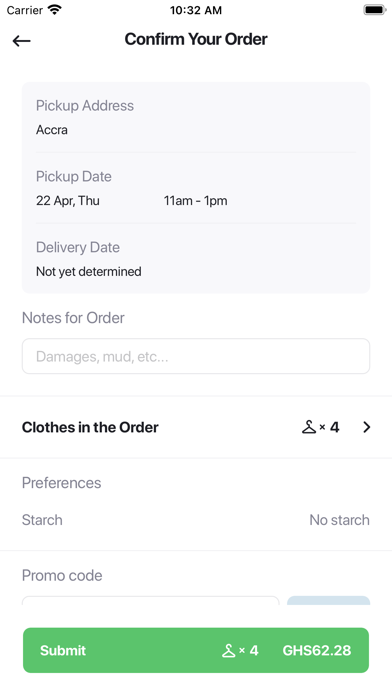Viewport: 392px width, 696px height.
Task: Tap the Wi-Fi status icon
Action: click(55, 10)
